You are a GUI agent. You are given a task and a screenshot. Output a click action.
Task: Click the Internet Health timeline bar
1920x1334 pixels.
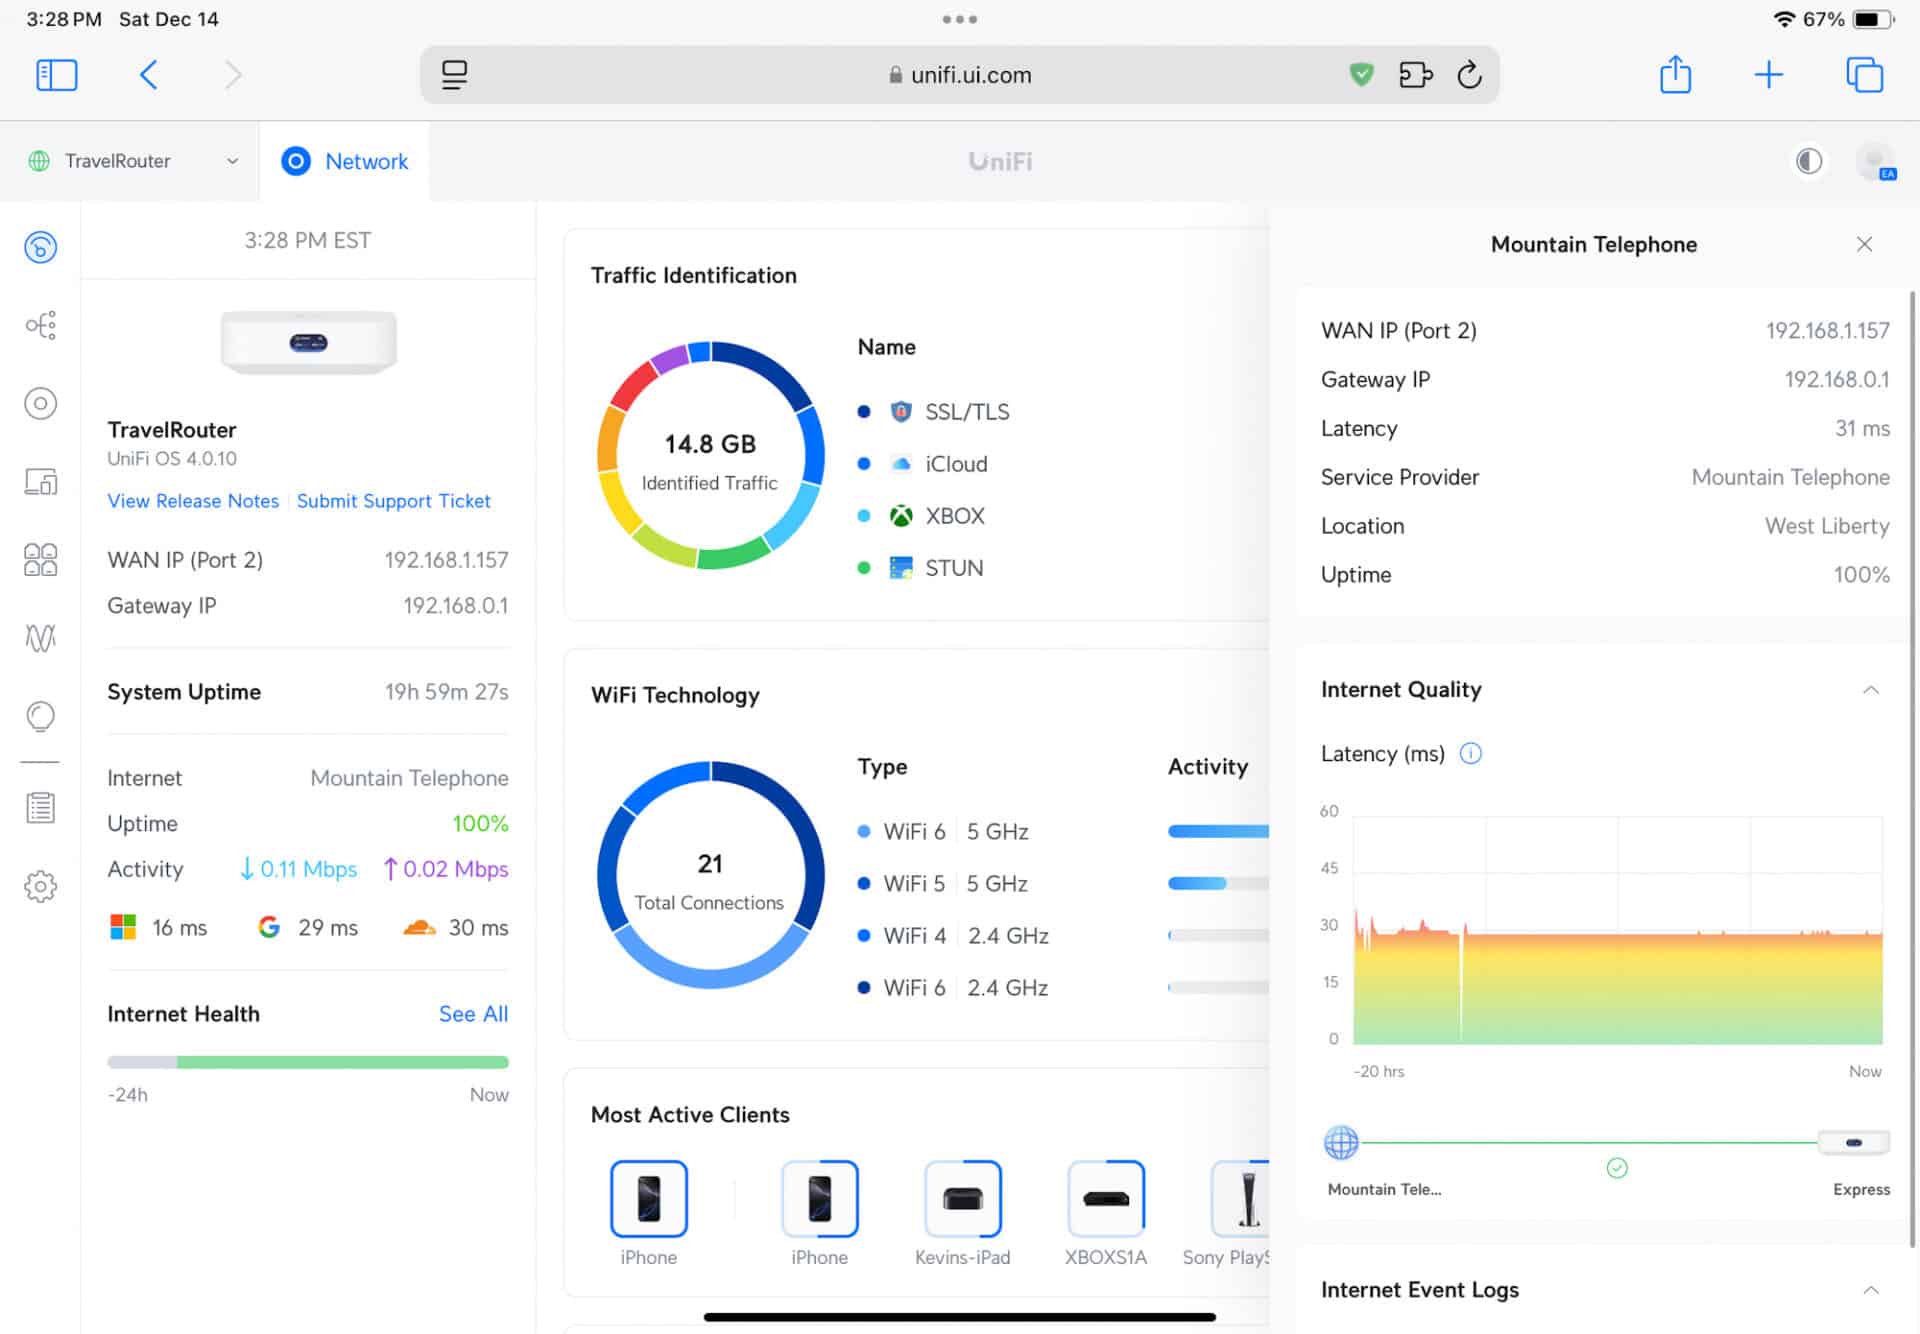pyautogui.click(x=308, y=1062)
